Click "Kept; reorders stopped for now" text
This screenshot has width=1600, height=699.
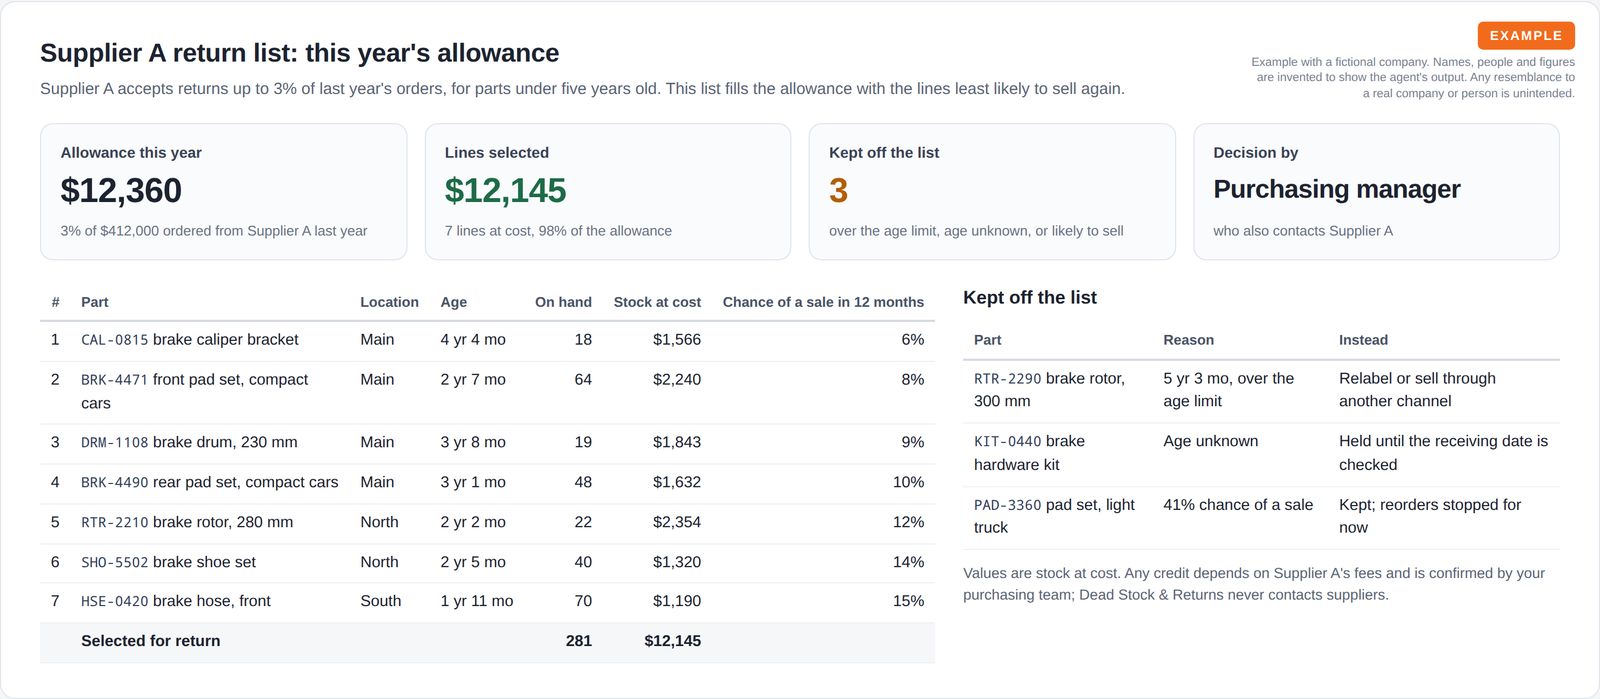[x=1430, y=516]
